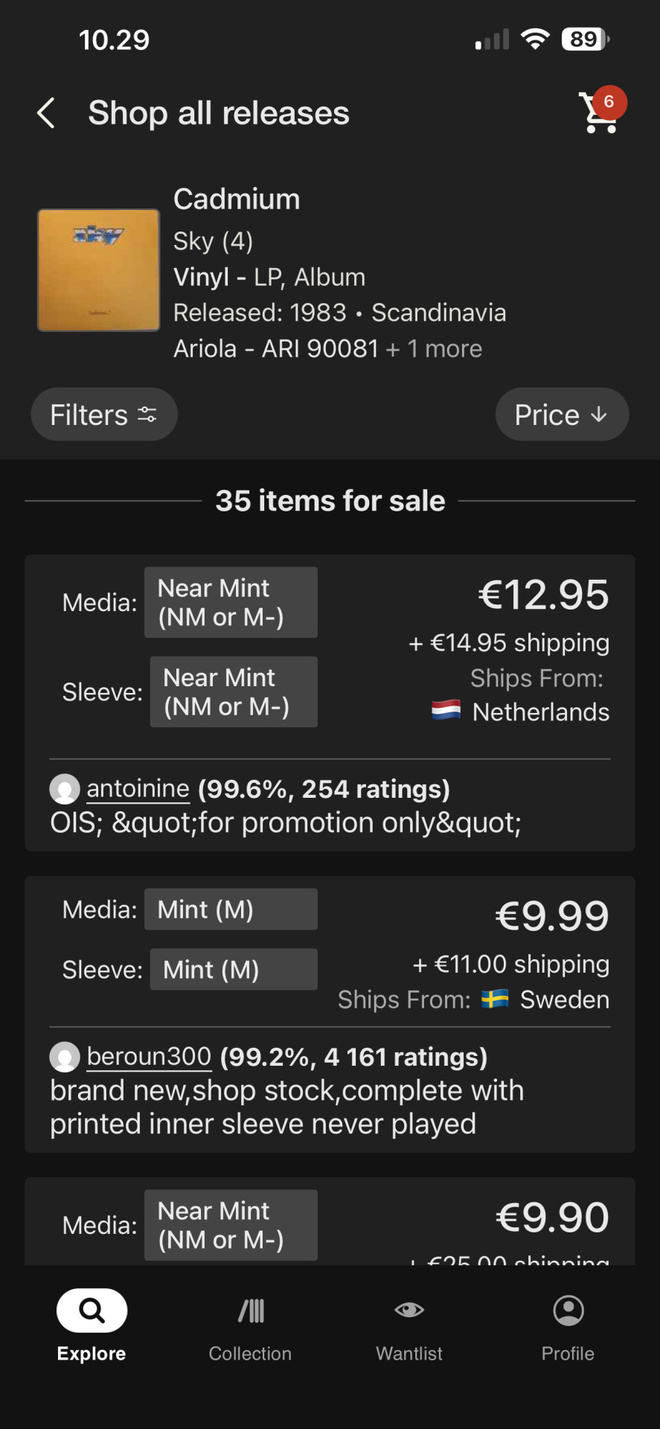Open the Filters options
Screen dimensions: 660x1429
coord(104,415)
